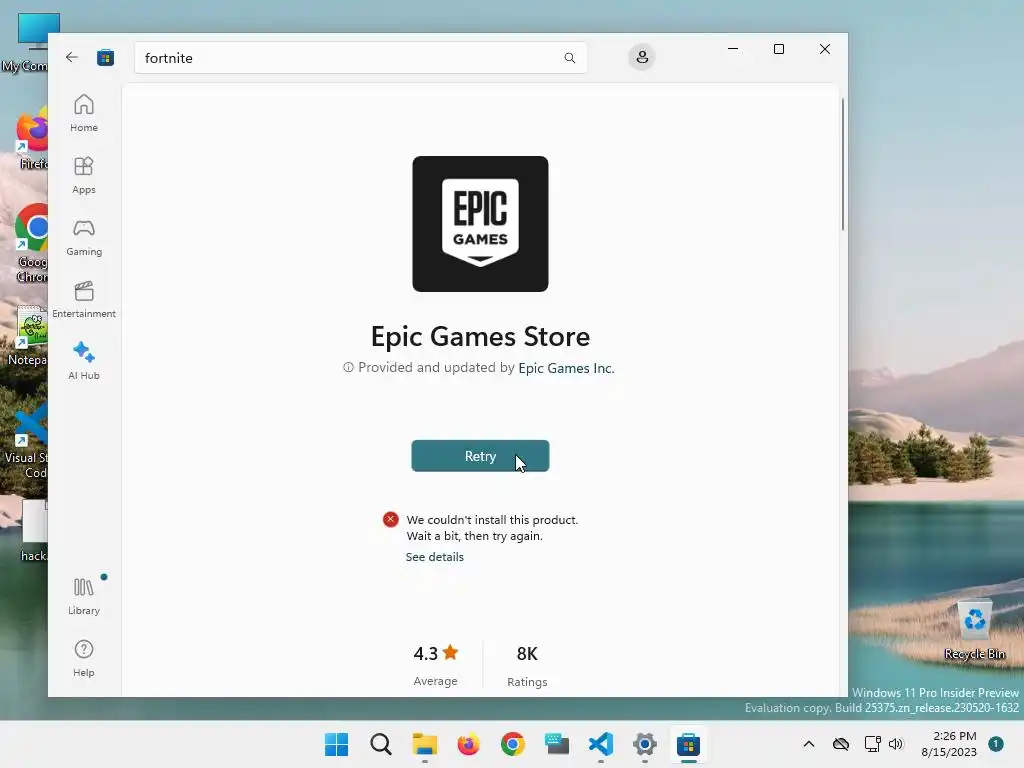Open AI Hub in sidebar
1024x768 pixels.
[x=84, y=360]
